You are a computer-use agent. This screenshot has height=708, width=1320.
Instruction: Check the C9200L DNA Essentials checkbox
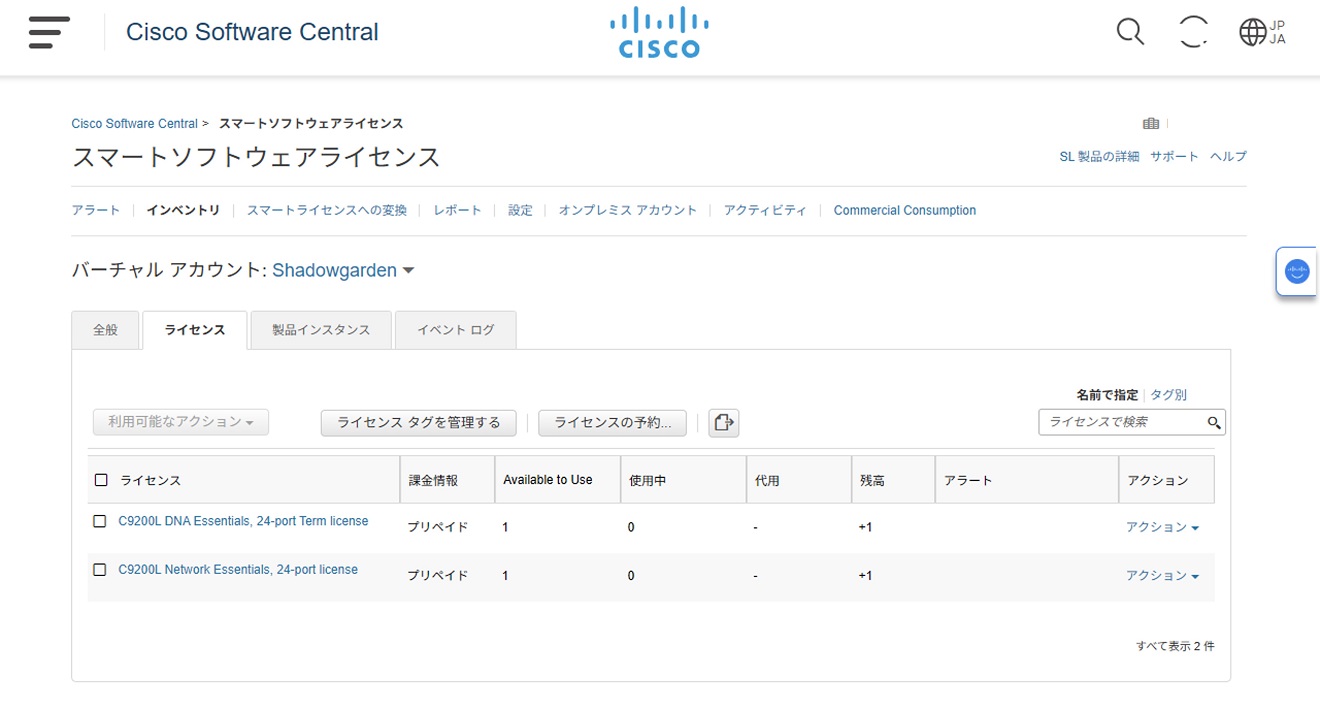(99, 521)
